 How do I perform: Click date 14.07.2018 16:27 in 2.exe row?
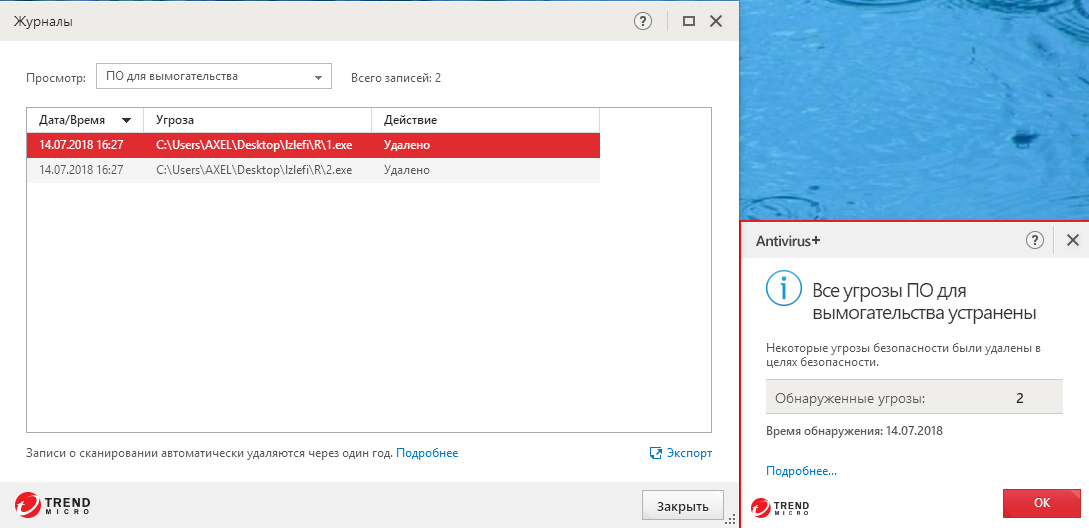coord(81,170)
